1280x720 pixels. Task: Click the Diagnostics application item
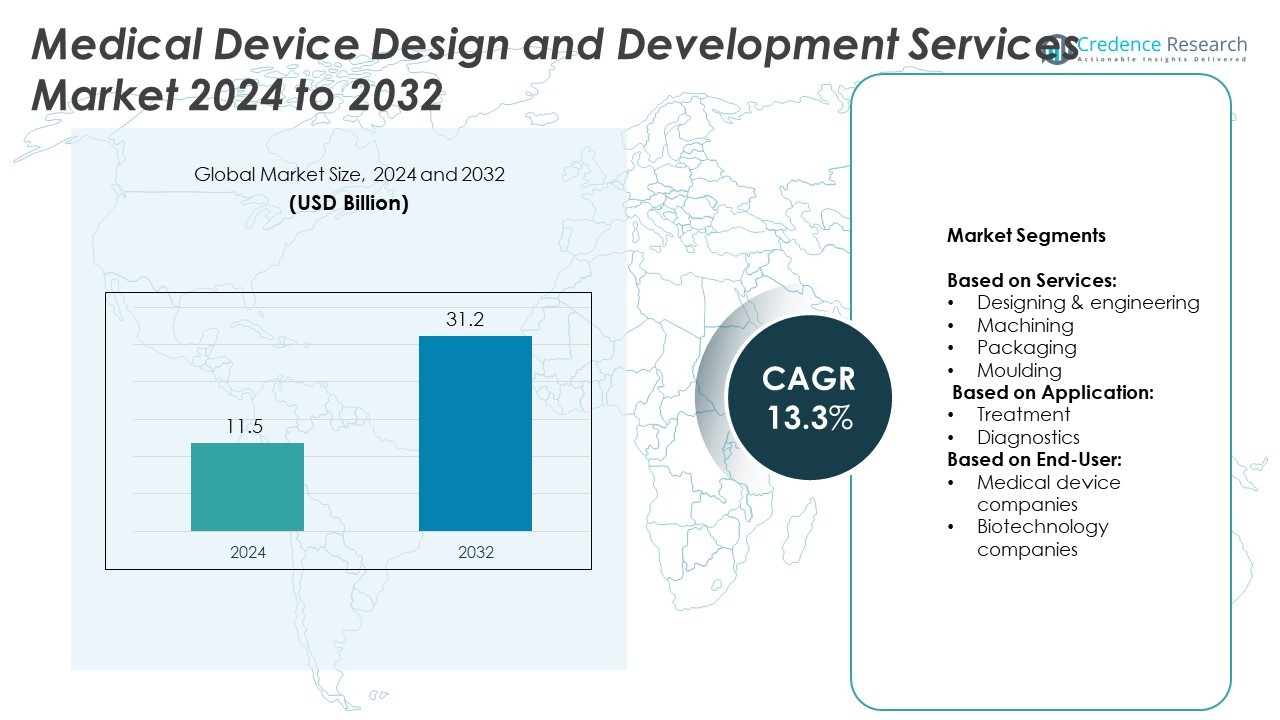click(x=1028, y=438)
